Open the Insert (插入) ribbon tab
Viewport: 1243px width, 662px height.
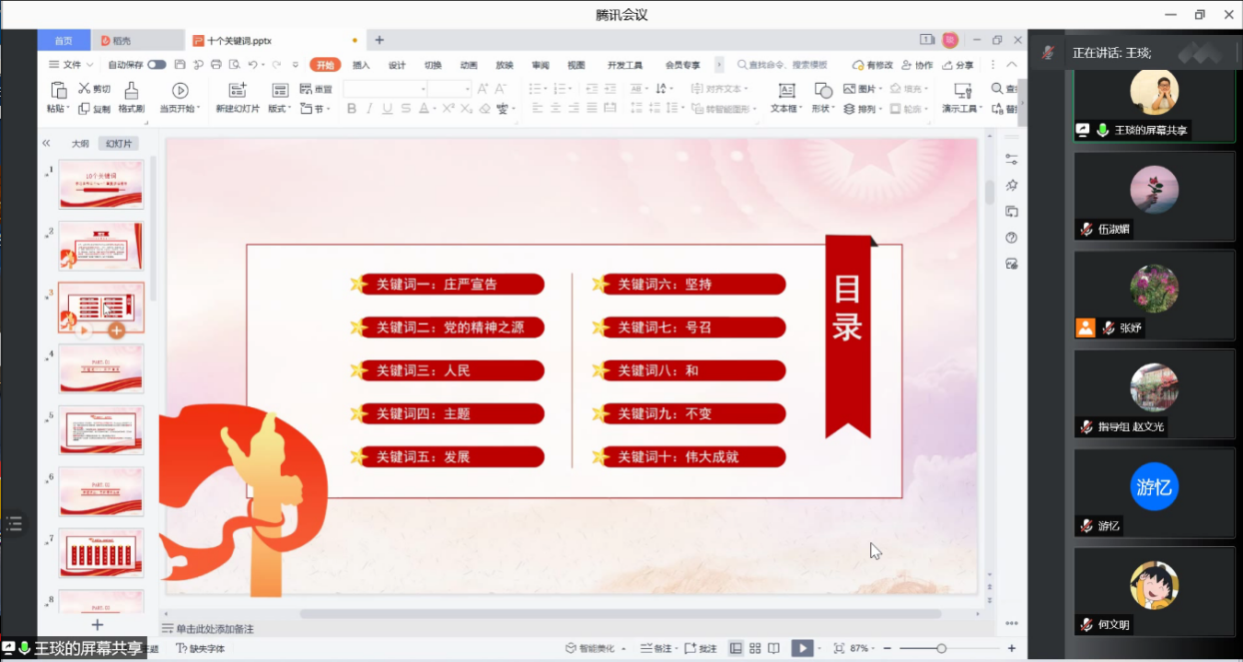coord(361,65)
